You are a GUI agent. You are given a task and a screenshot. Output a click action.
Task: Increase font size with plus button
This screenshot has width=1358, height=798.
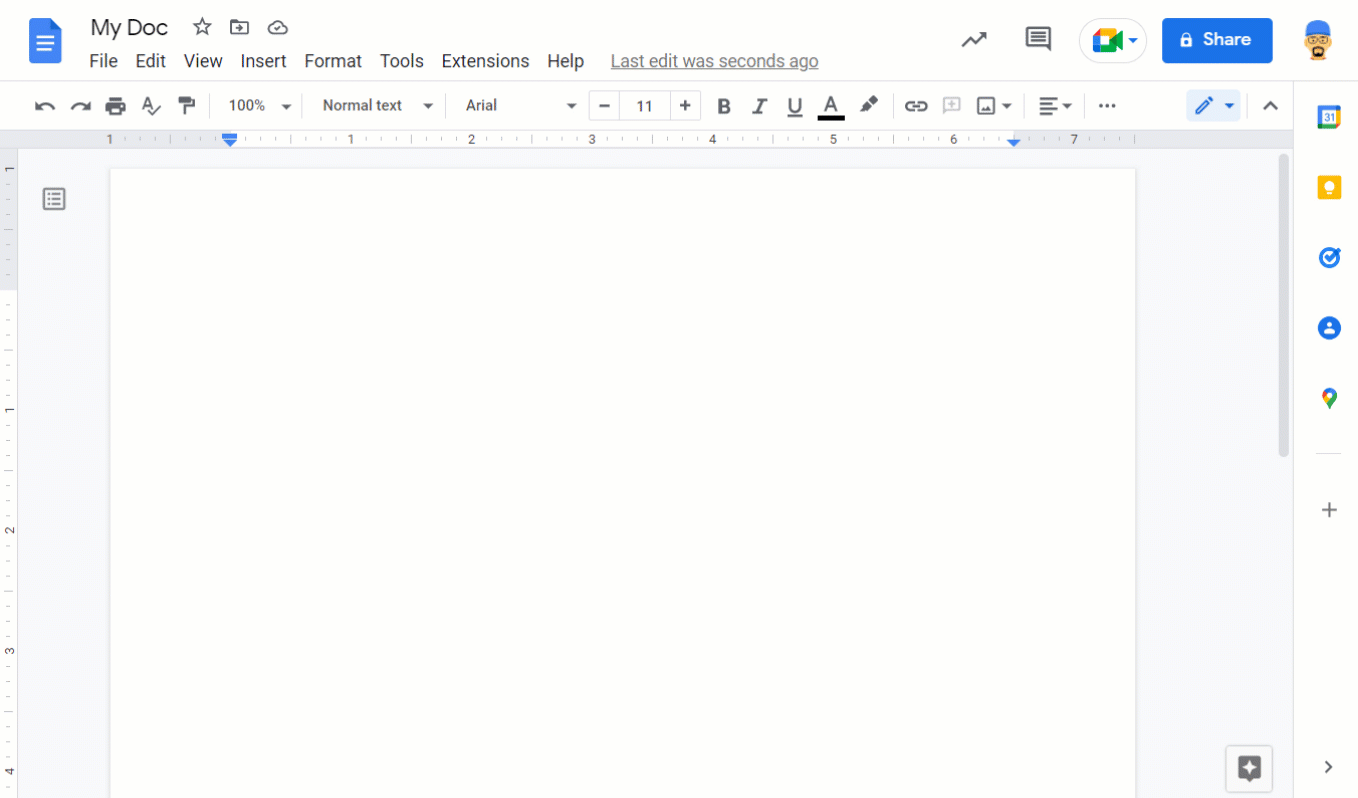tap(685, 106)
